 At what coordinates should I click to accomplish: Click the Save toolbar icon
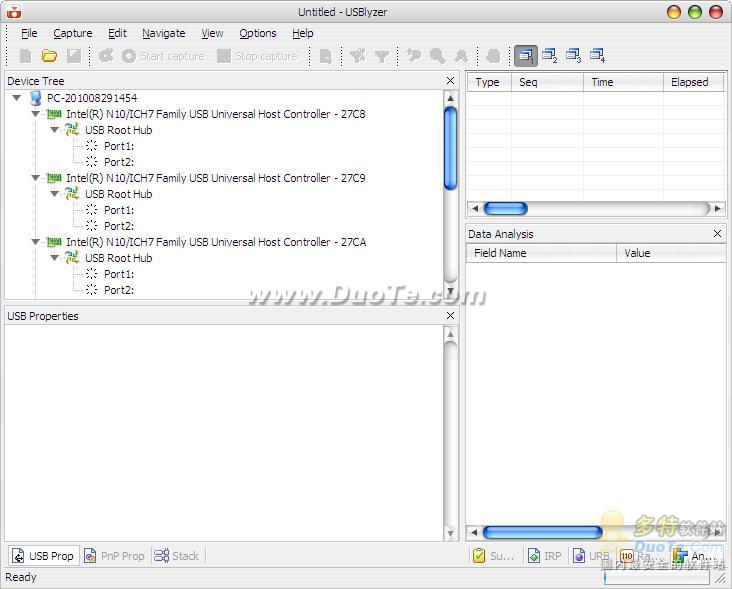click(x=74, y=56)
